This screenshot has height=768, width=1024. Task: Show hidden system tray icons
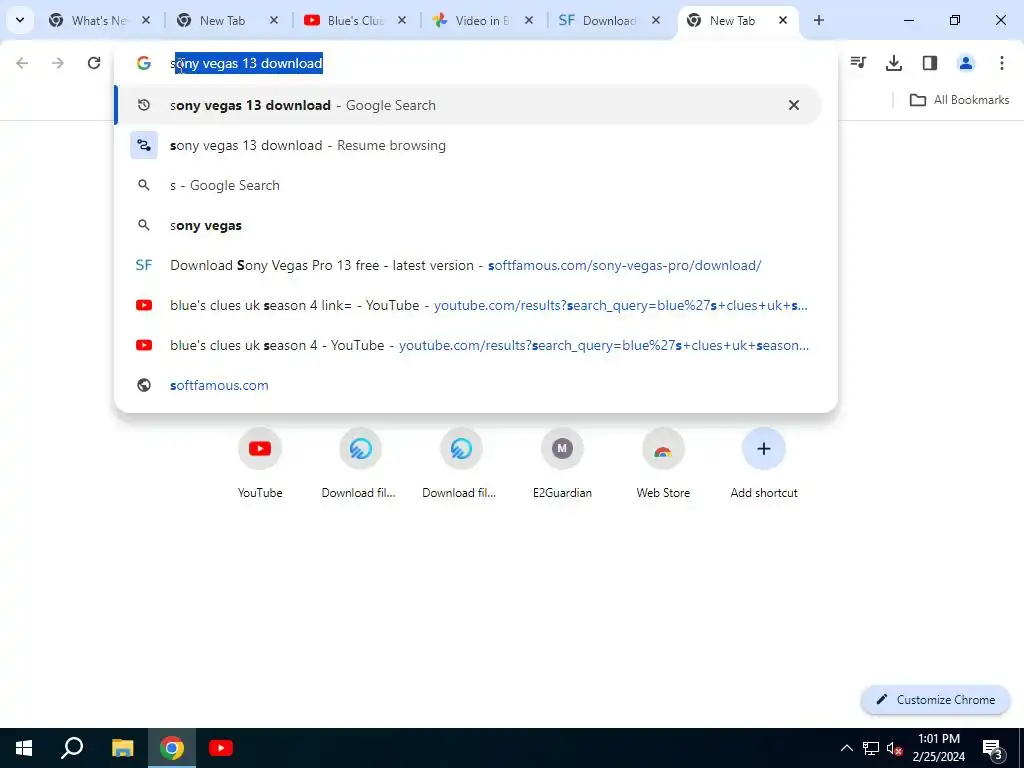click(x=846, y=748)
